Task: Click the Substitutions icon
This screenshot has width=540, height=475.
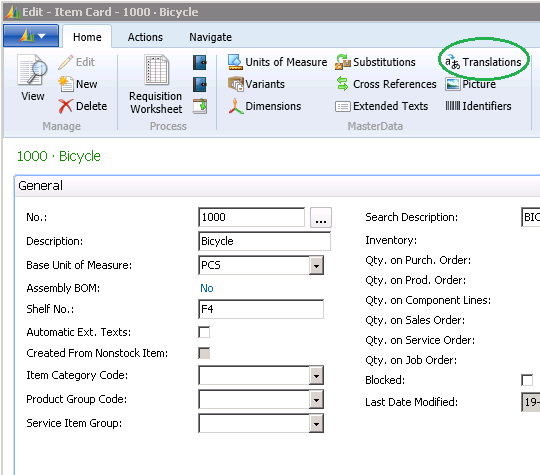Action: 343,62
